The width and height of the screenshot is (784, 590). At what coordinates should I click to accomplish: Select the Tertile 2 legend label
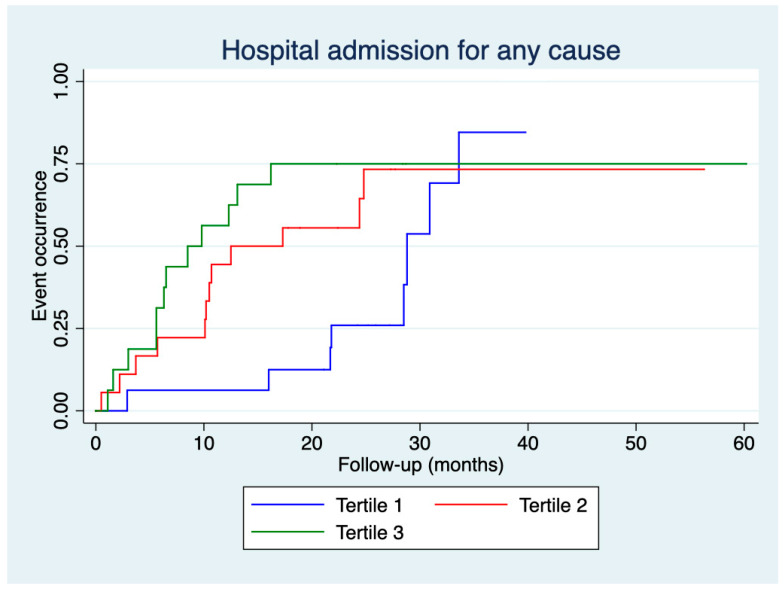[553, 506]
